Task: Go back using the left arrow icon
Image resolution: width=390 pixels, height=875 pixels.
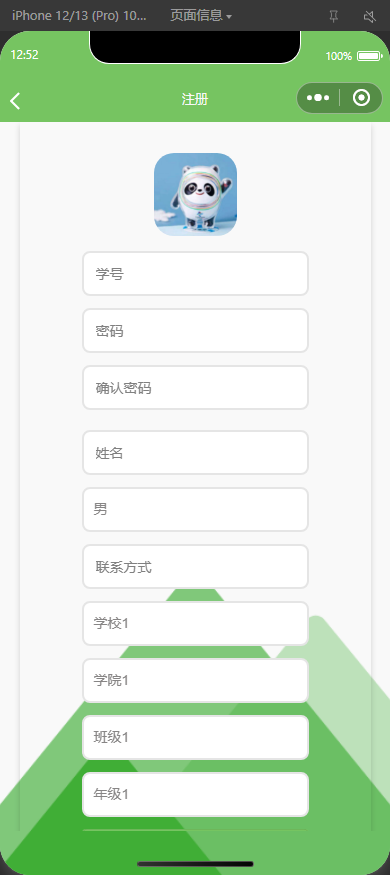Action: coord(15,100)
